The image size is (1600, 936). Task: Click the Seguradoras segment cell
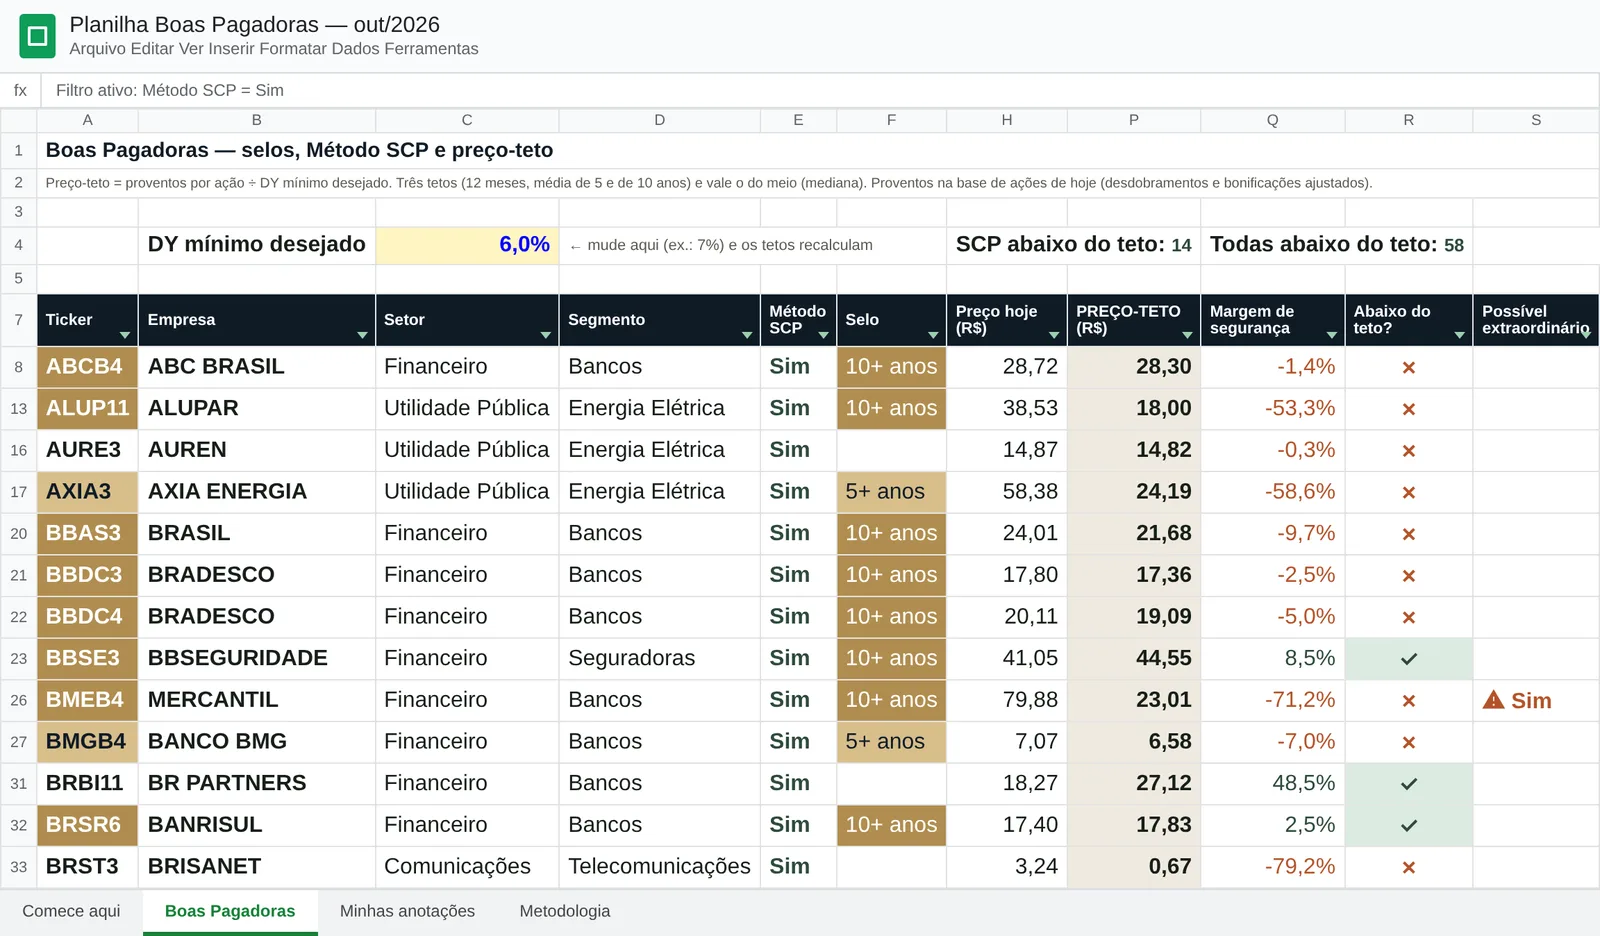(x=659, y=658)
